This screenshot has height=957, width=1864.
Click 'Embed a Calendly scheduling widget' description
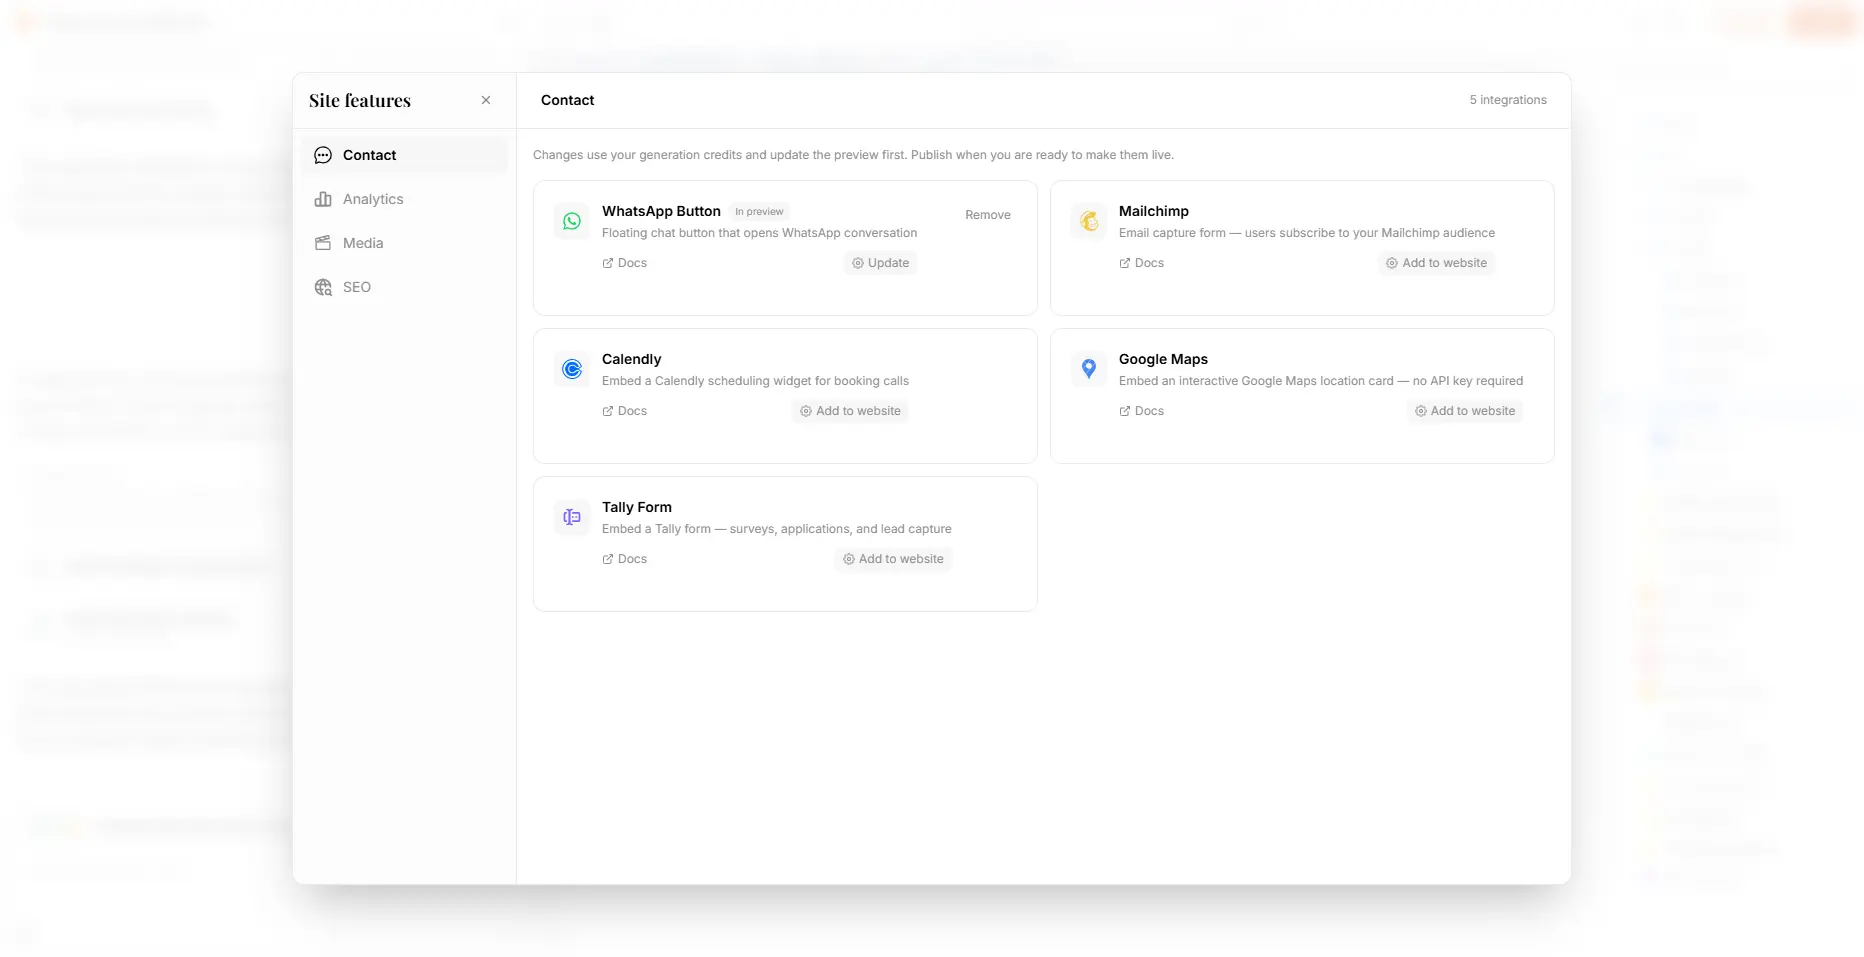(x=755, y=381)
